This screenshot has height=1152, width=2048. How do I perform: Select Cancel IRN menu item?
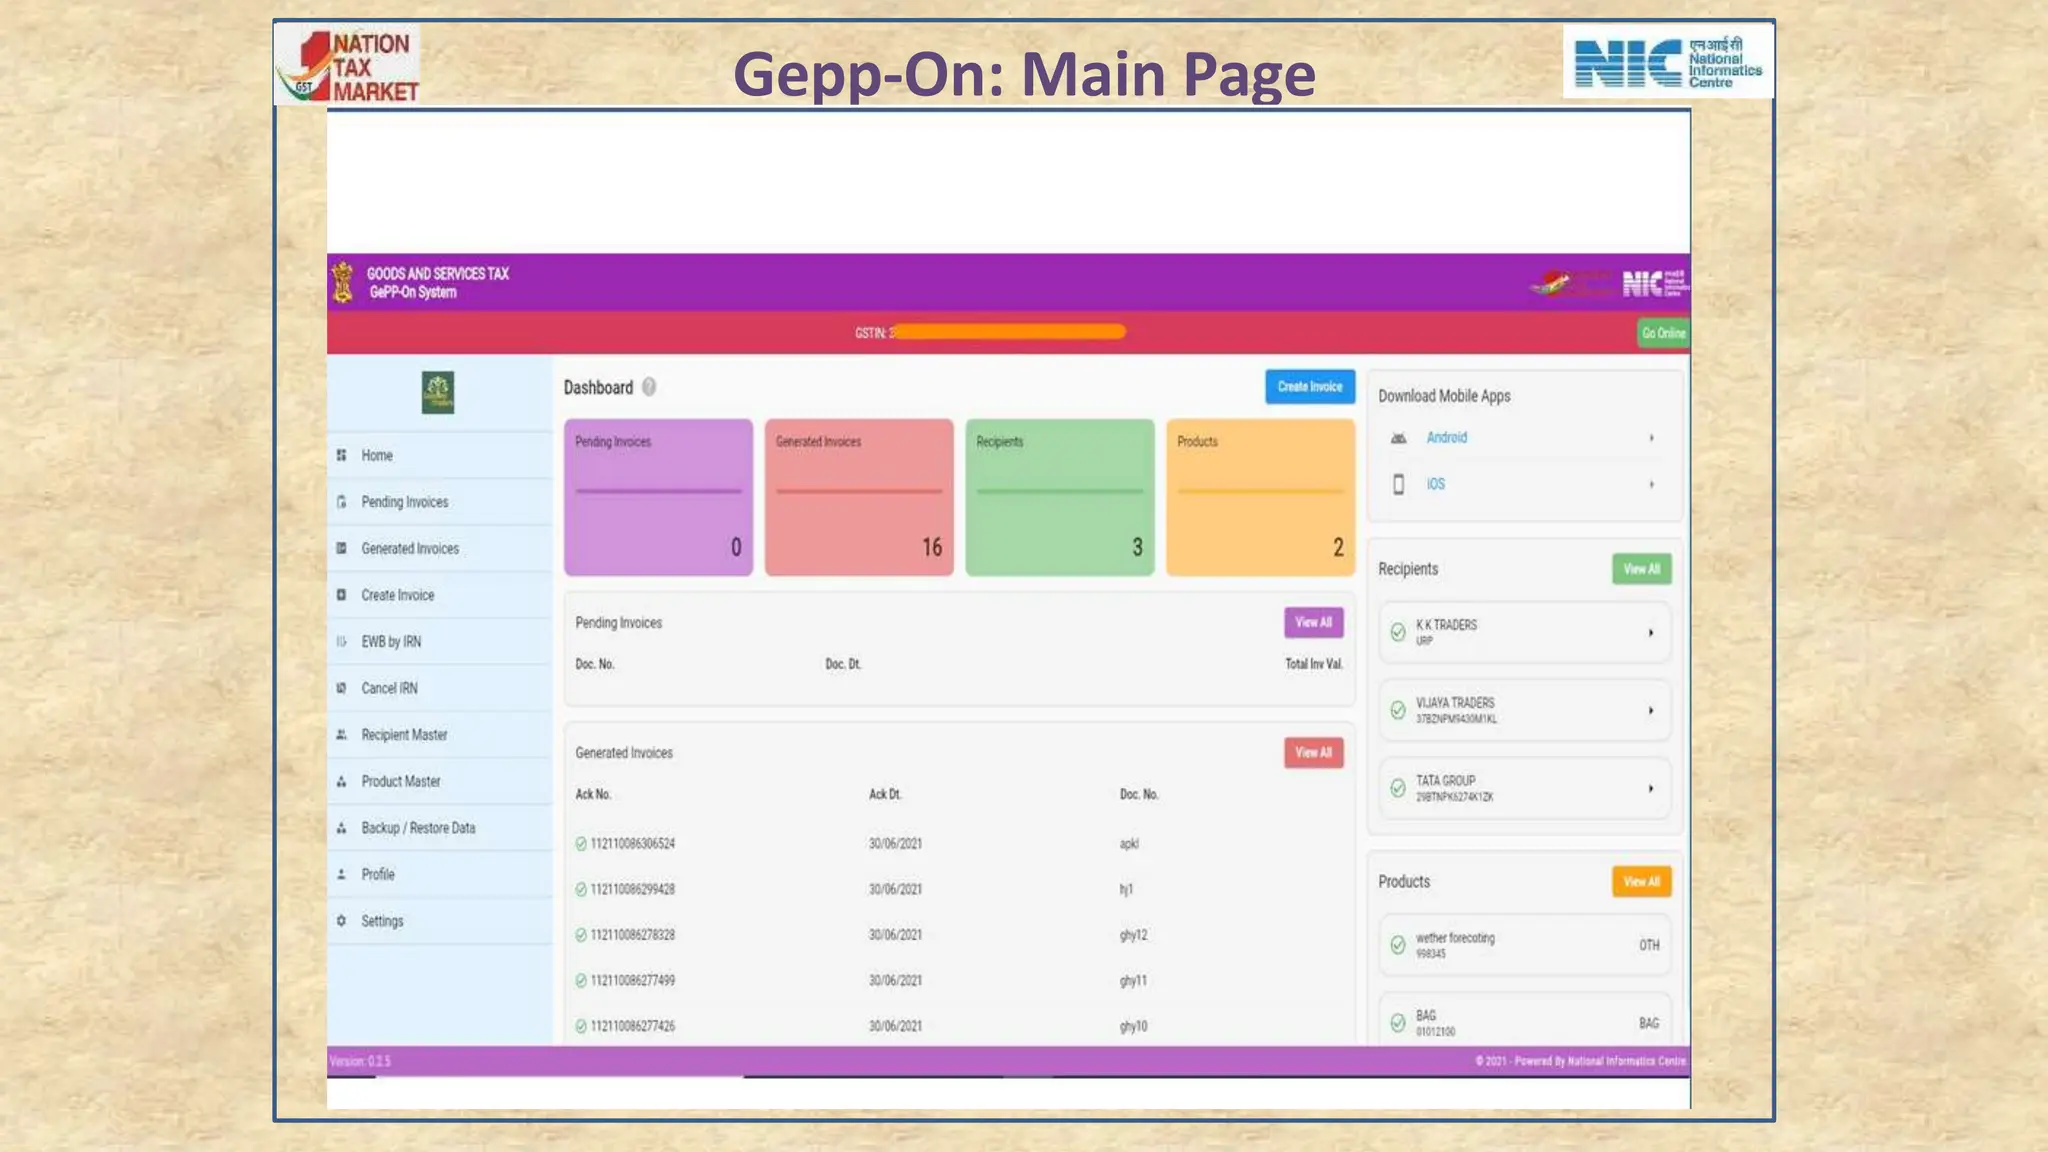coord(440,688)
